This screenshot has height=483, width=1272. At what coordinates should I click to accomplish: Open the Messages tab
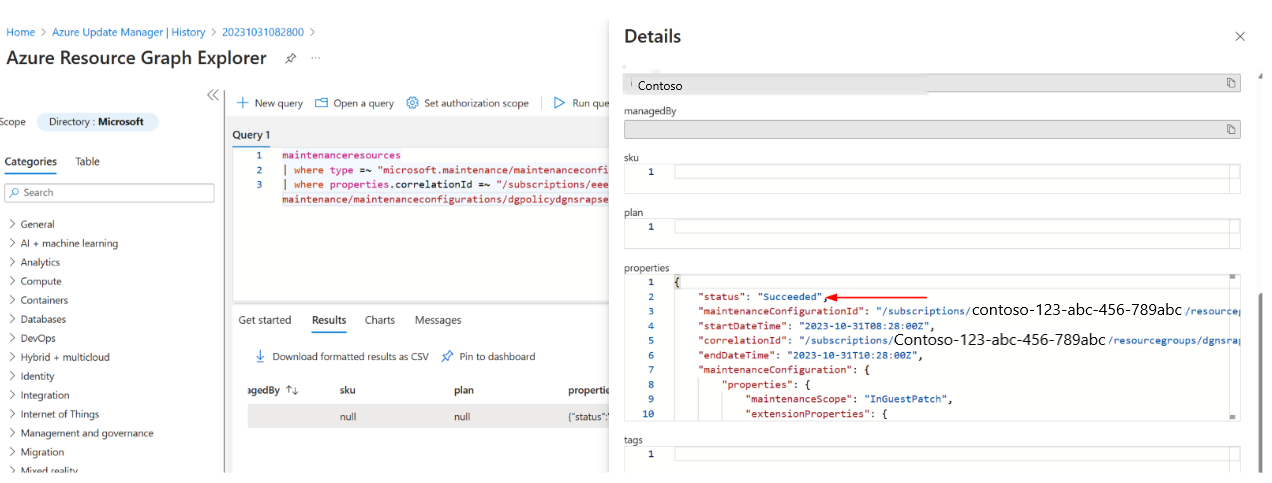point(438,320)
